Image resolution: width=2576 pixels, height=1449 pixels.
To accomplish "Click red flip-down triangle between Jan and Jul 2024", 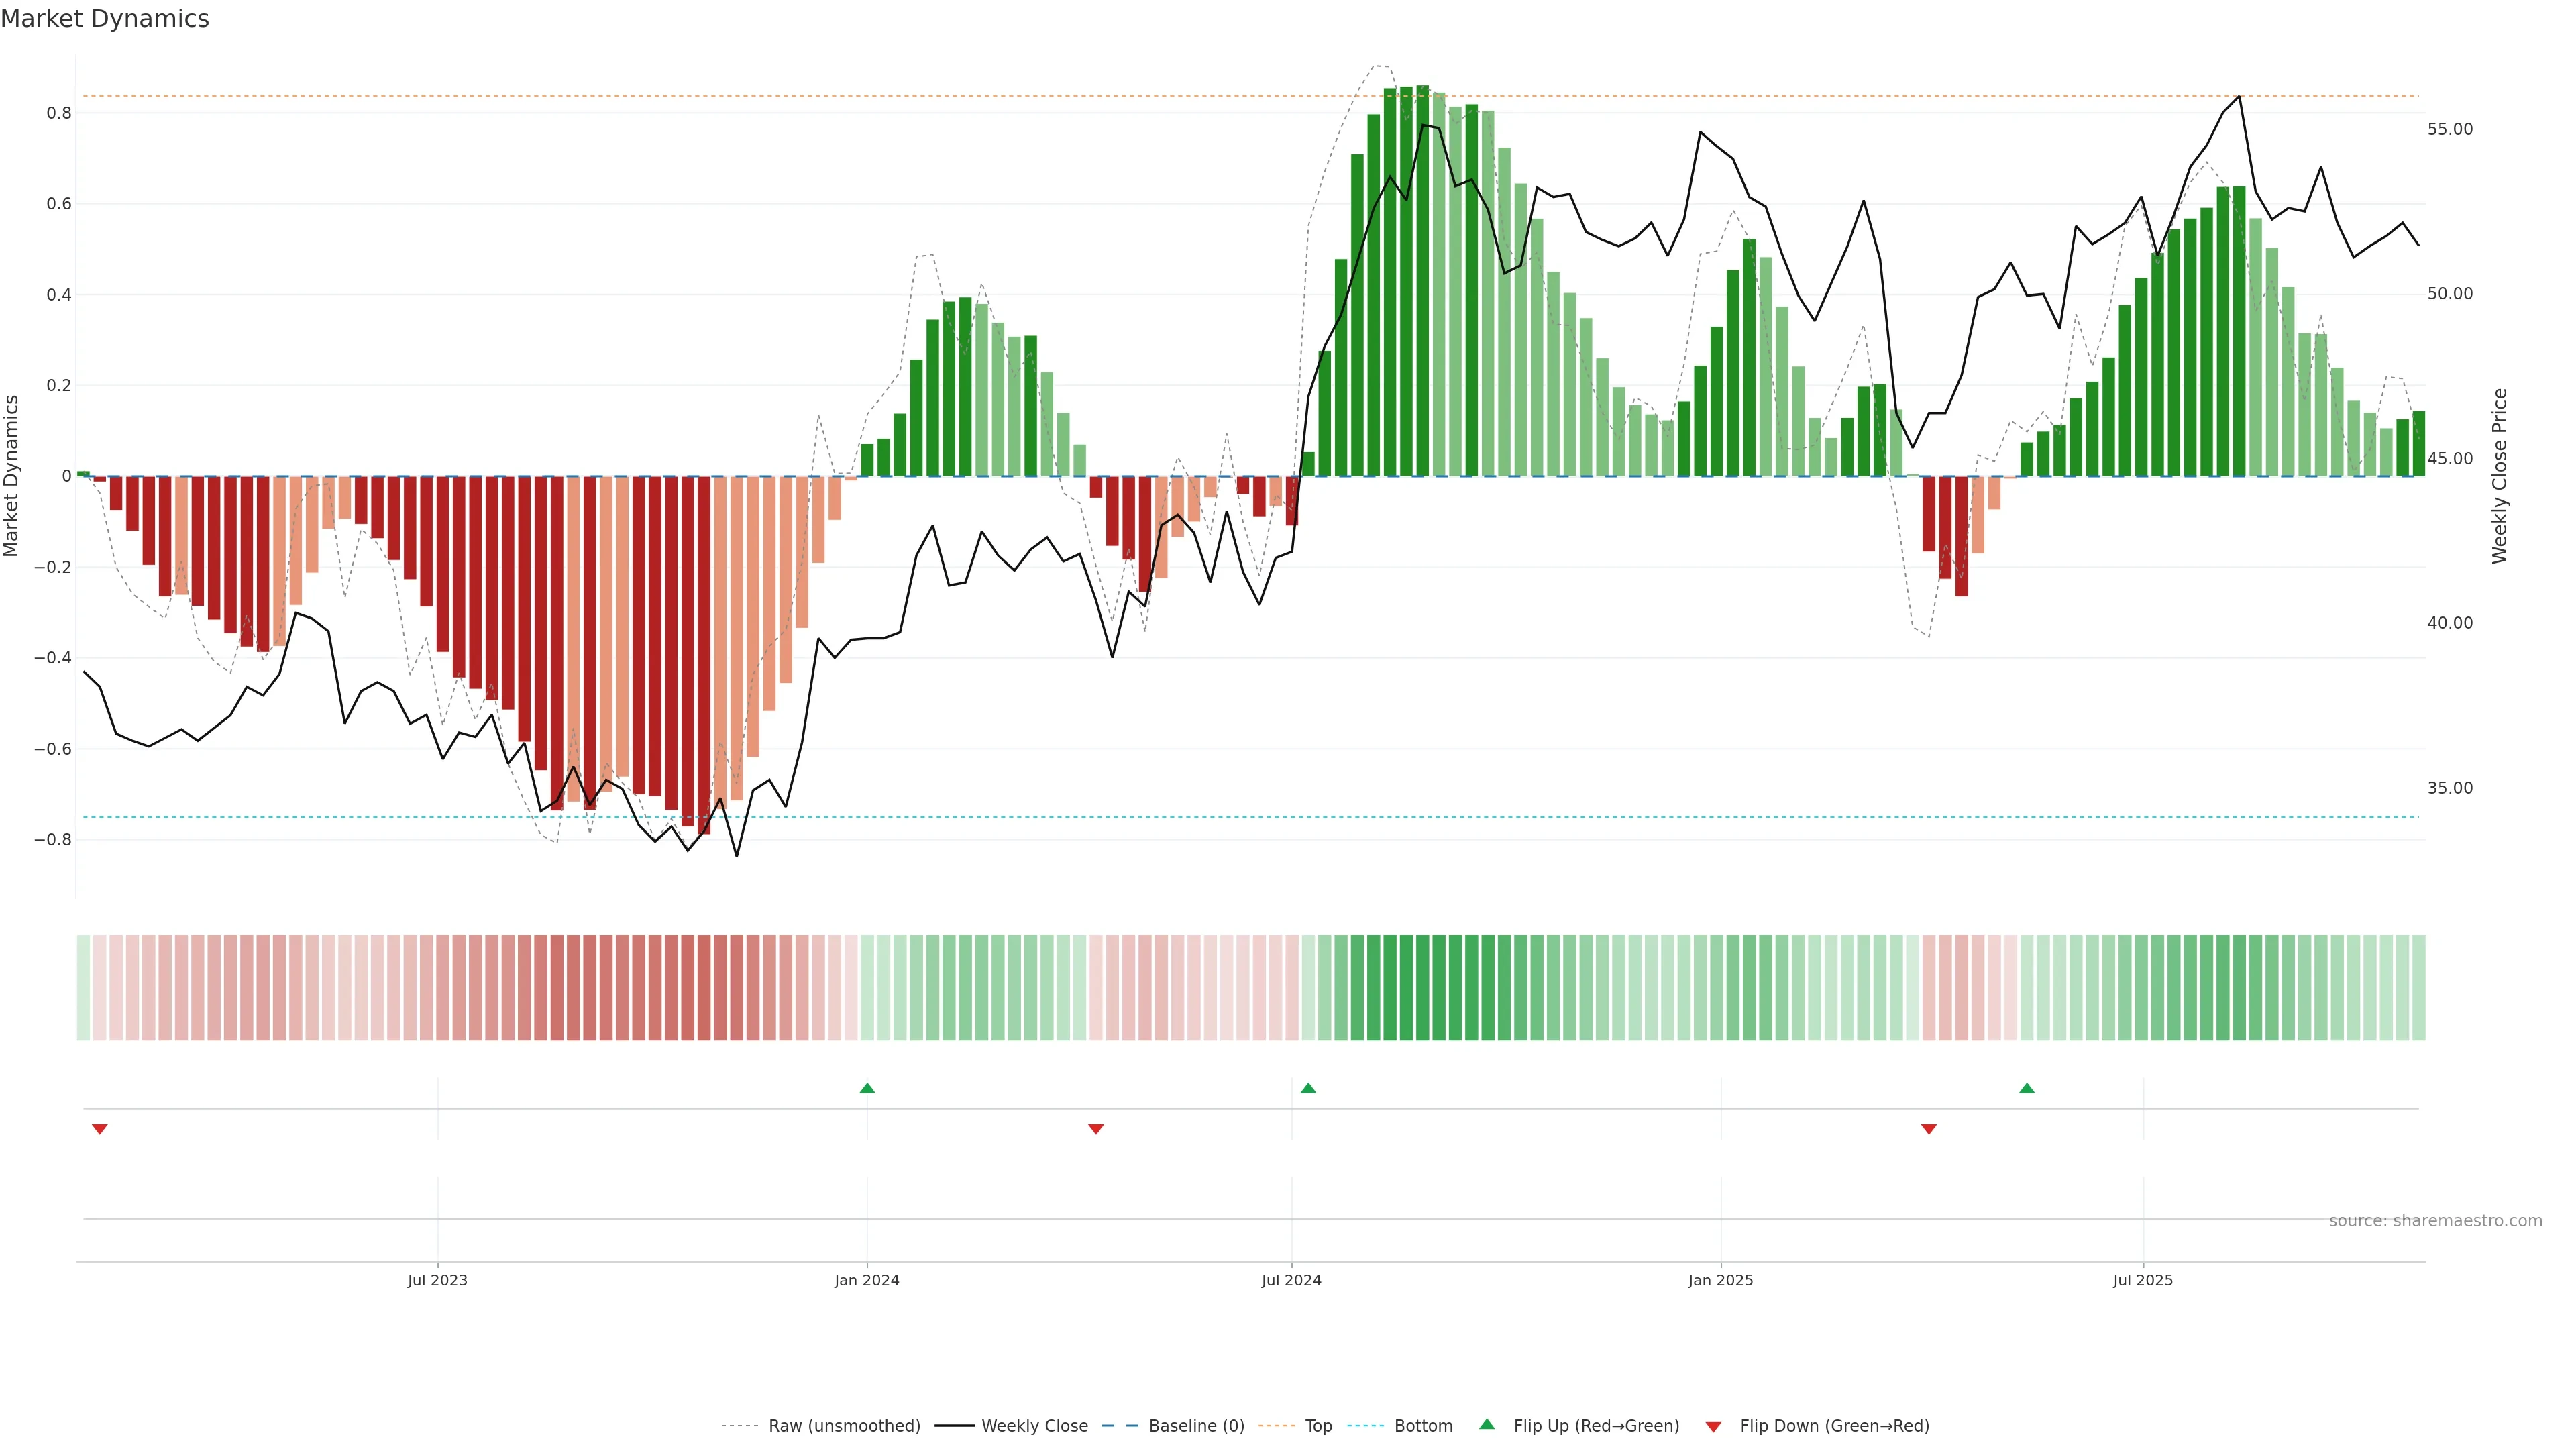I will click(1095, 1129).
